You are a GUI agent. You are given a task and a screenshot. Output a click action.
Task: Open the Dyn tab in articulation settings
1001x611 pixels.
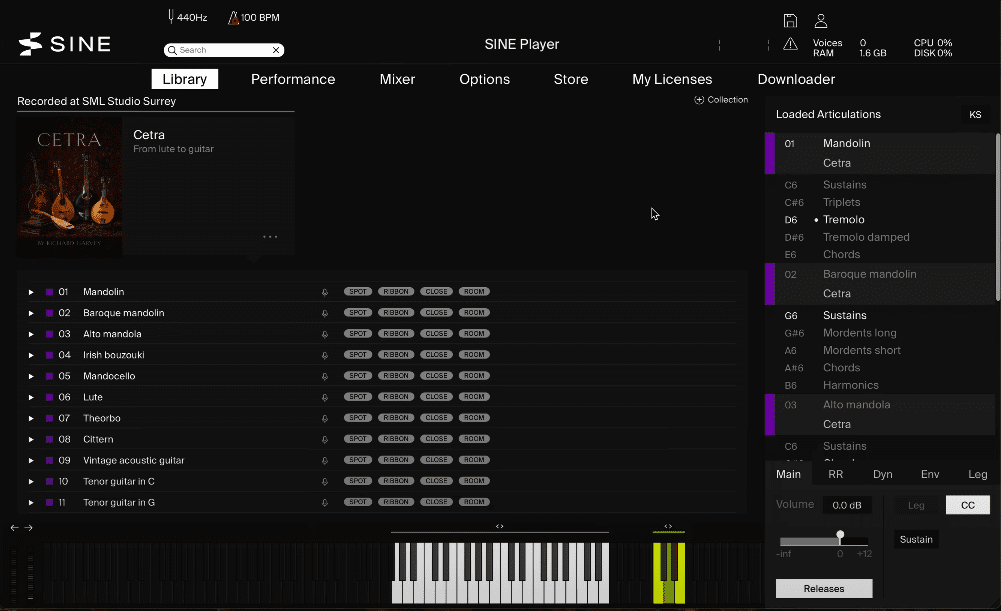pyautogui.click(x=882, y=474)
